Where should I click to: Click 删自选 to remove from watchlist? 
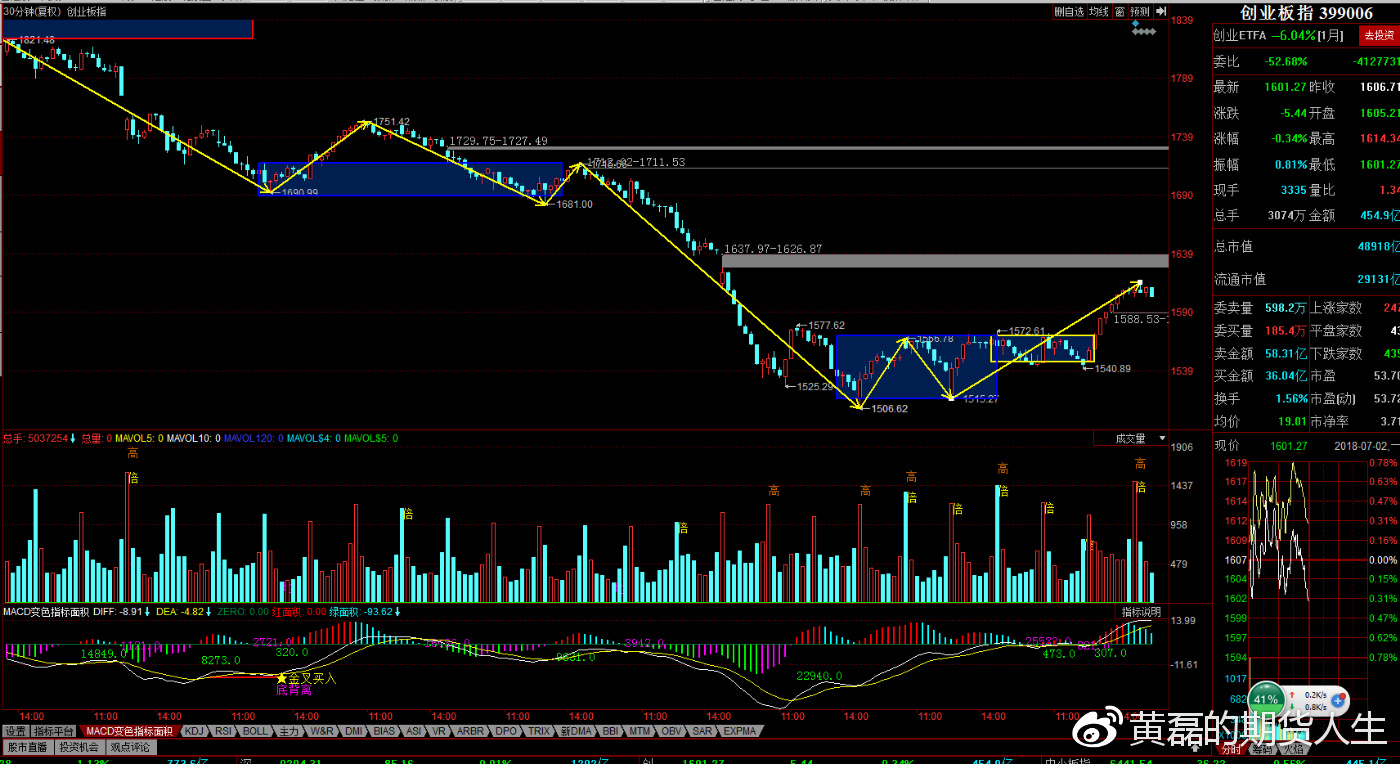coord(1069,11)
